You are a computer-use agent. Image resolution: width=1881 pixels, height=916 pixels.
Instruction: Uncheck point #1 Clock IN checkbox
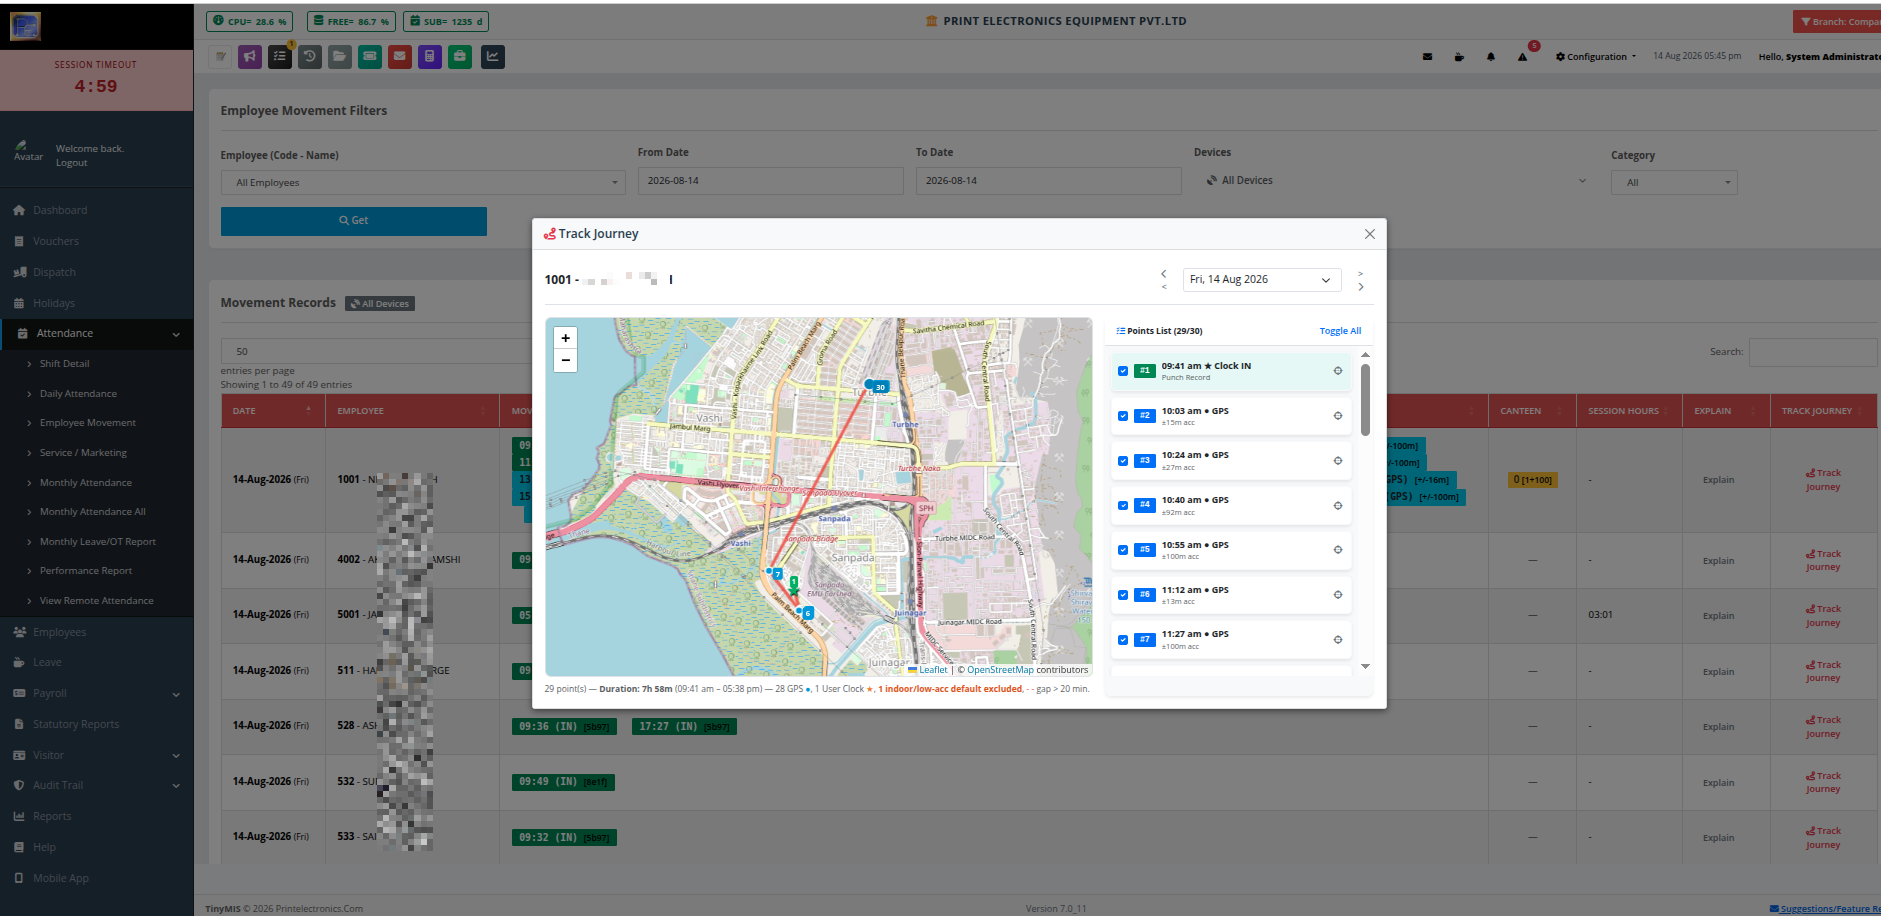tap(1123, 371)
